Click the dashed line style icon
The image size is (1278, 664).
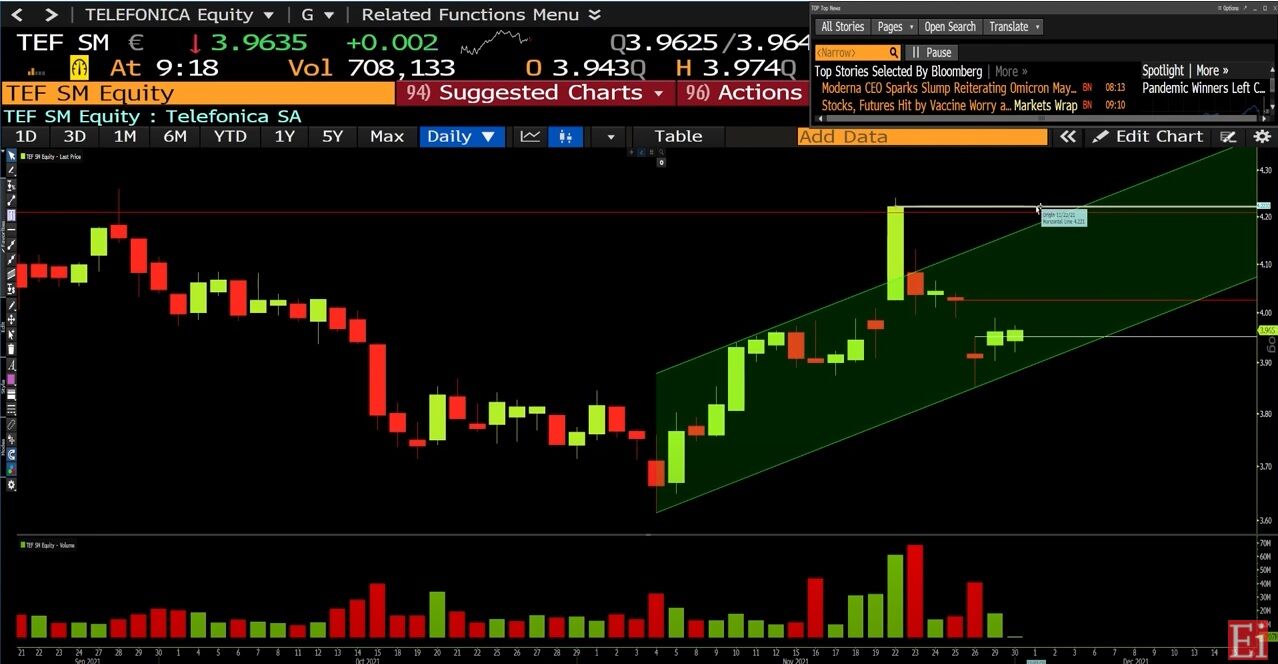(x=12, y=409)
